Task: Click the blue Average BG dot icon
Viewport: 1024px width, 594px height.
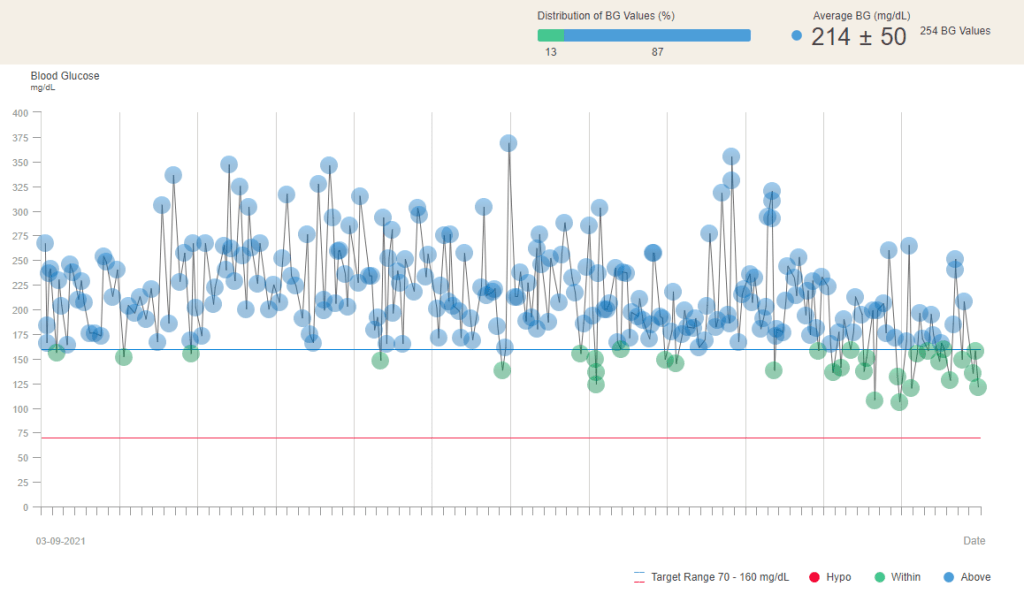Action: coord(796,36)
